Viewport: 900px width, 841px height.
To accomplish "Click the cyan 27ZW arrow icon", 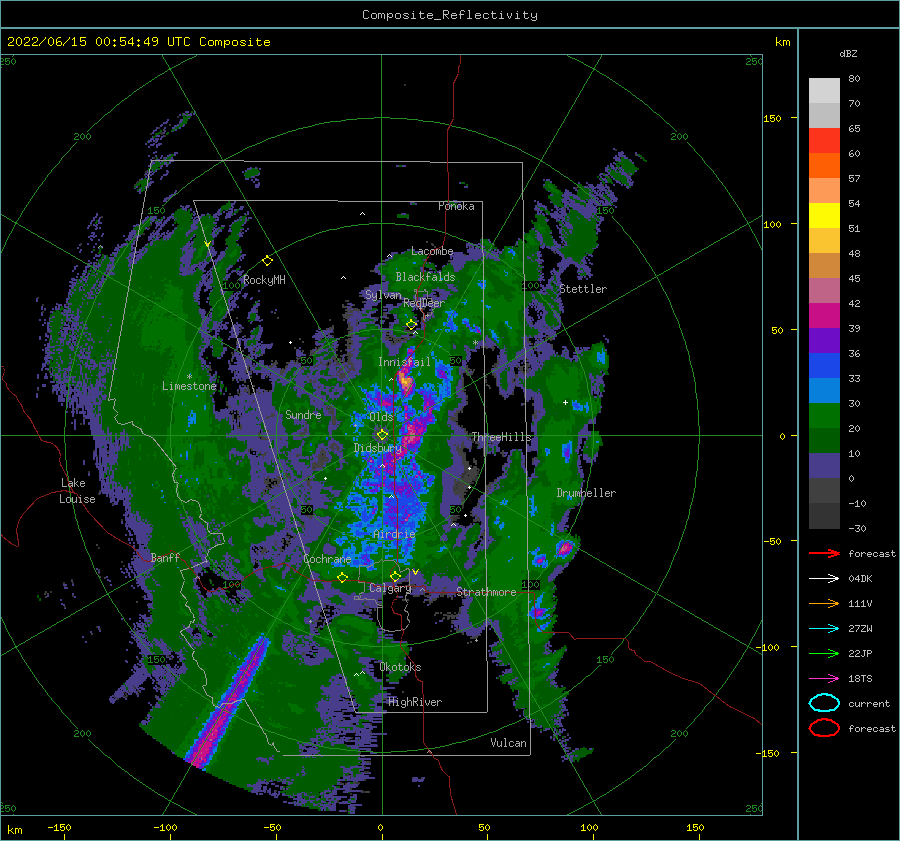I will [824, 629].
